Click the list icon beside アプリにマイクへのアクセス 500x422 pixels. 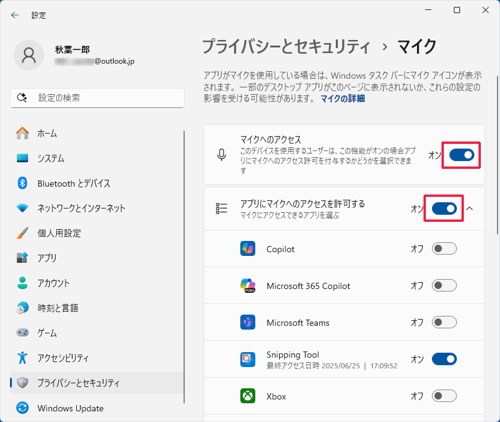pyautogui.click(x=221, y=208)
